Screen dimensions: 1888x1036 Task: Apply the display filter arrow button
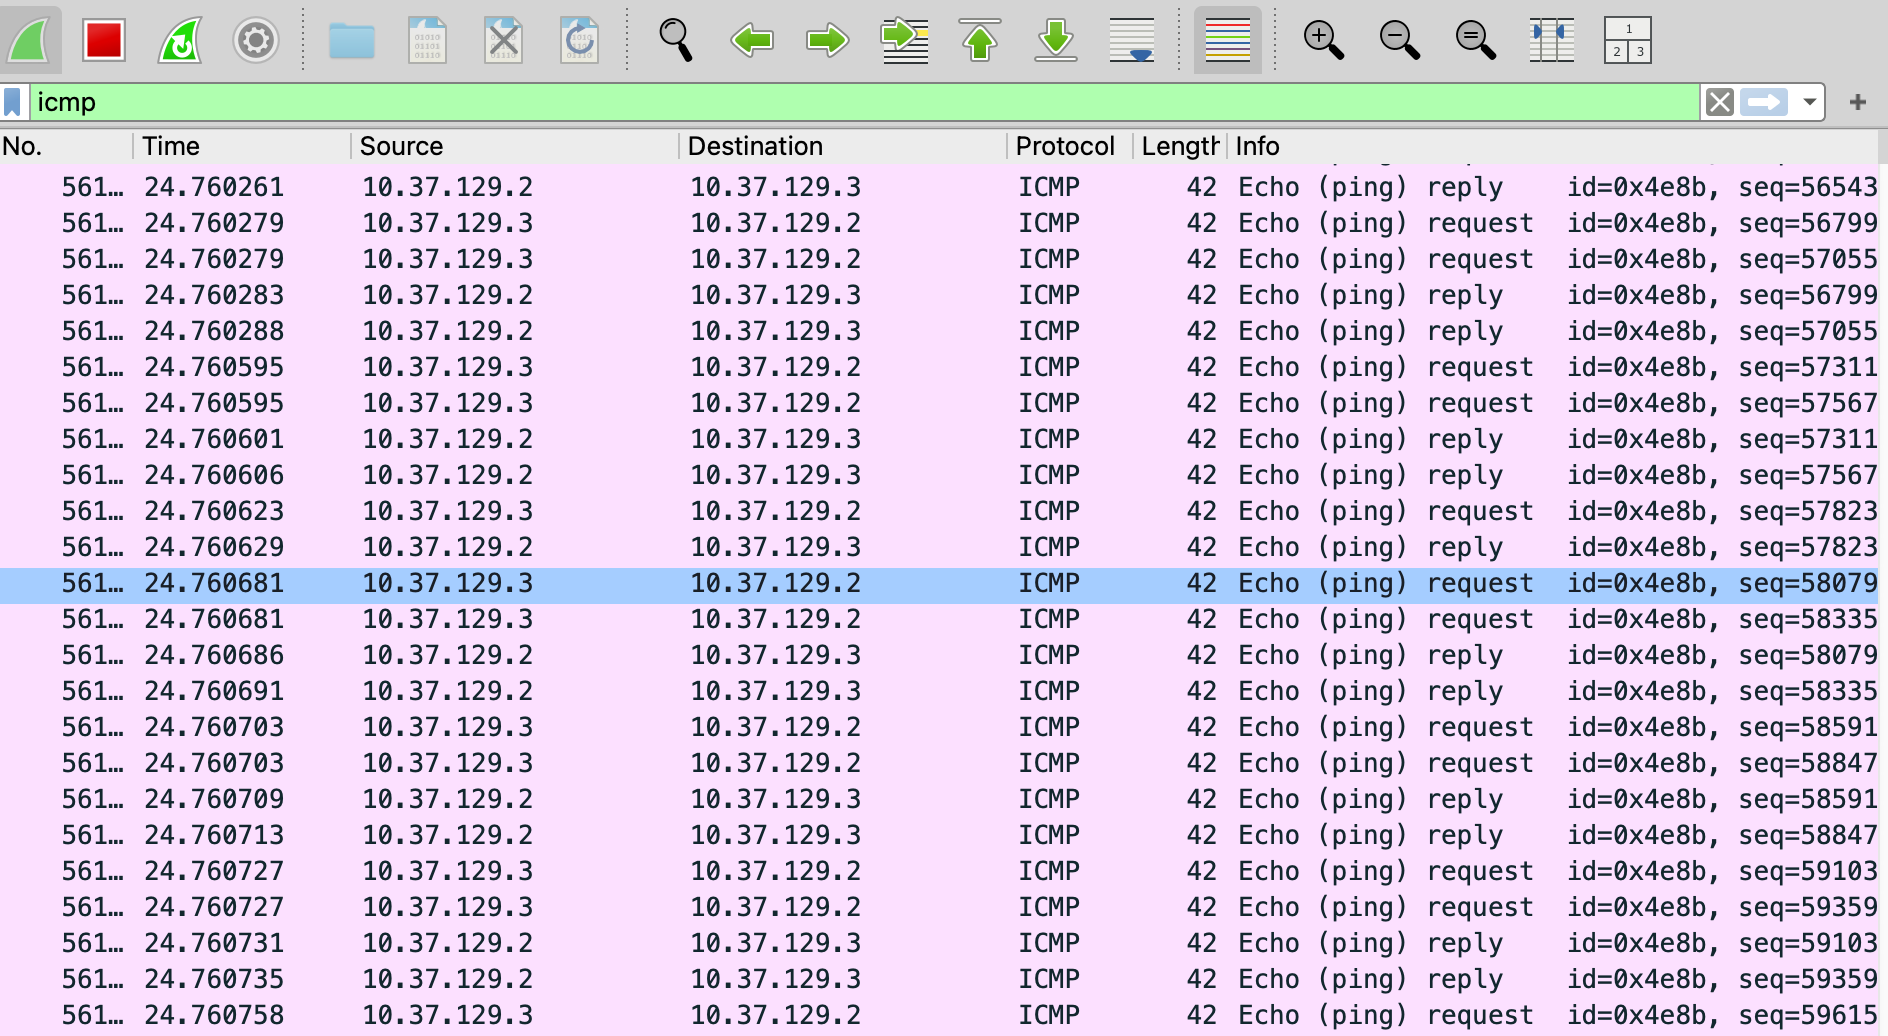coord(1764,102)
